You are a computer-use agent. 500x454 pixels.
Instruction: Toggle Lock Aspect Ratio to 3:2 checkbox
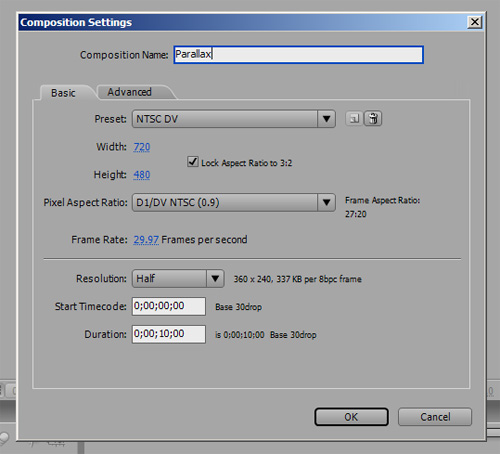[x=193, y=162]
